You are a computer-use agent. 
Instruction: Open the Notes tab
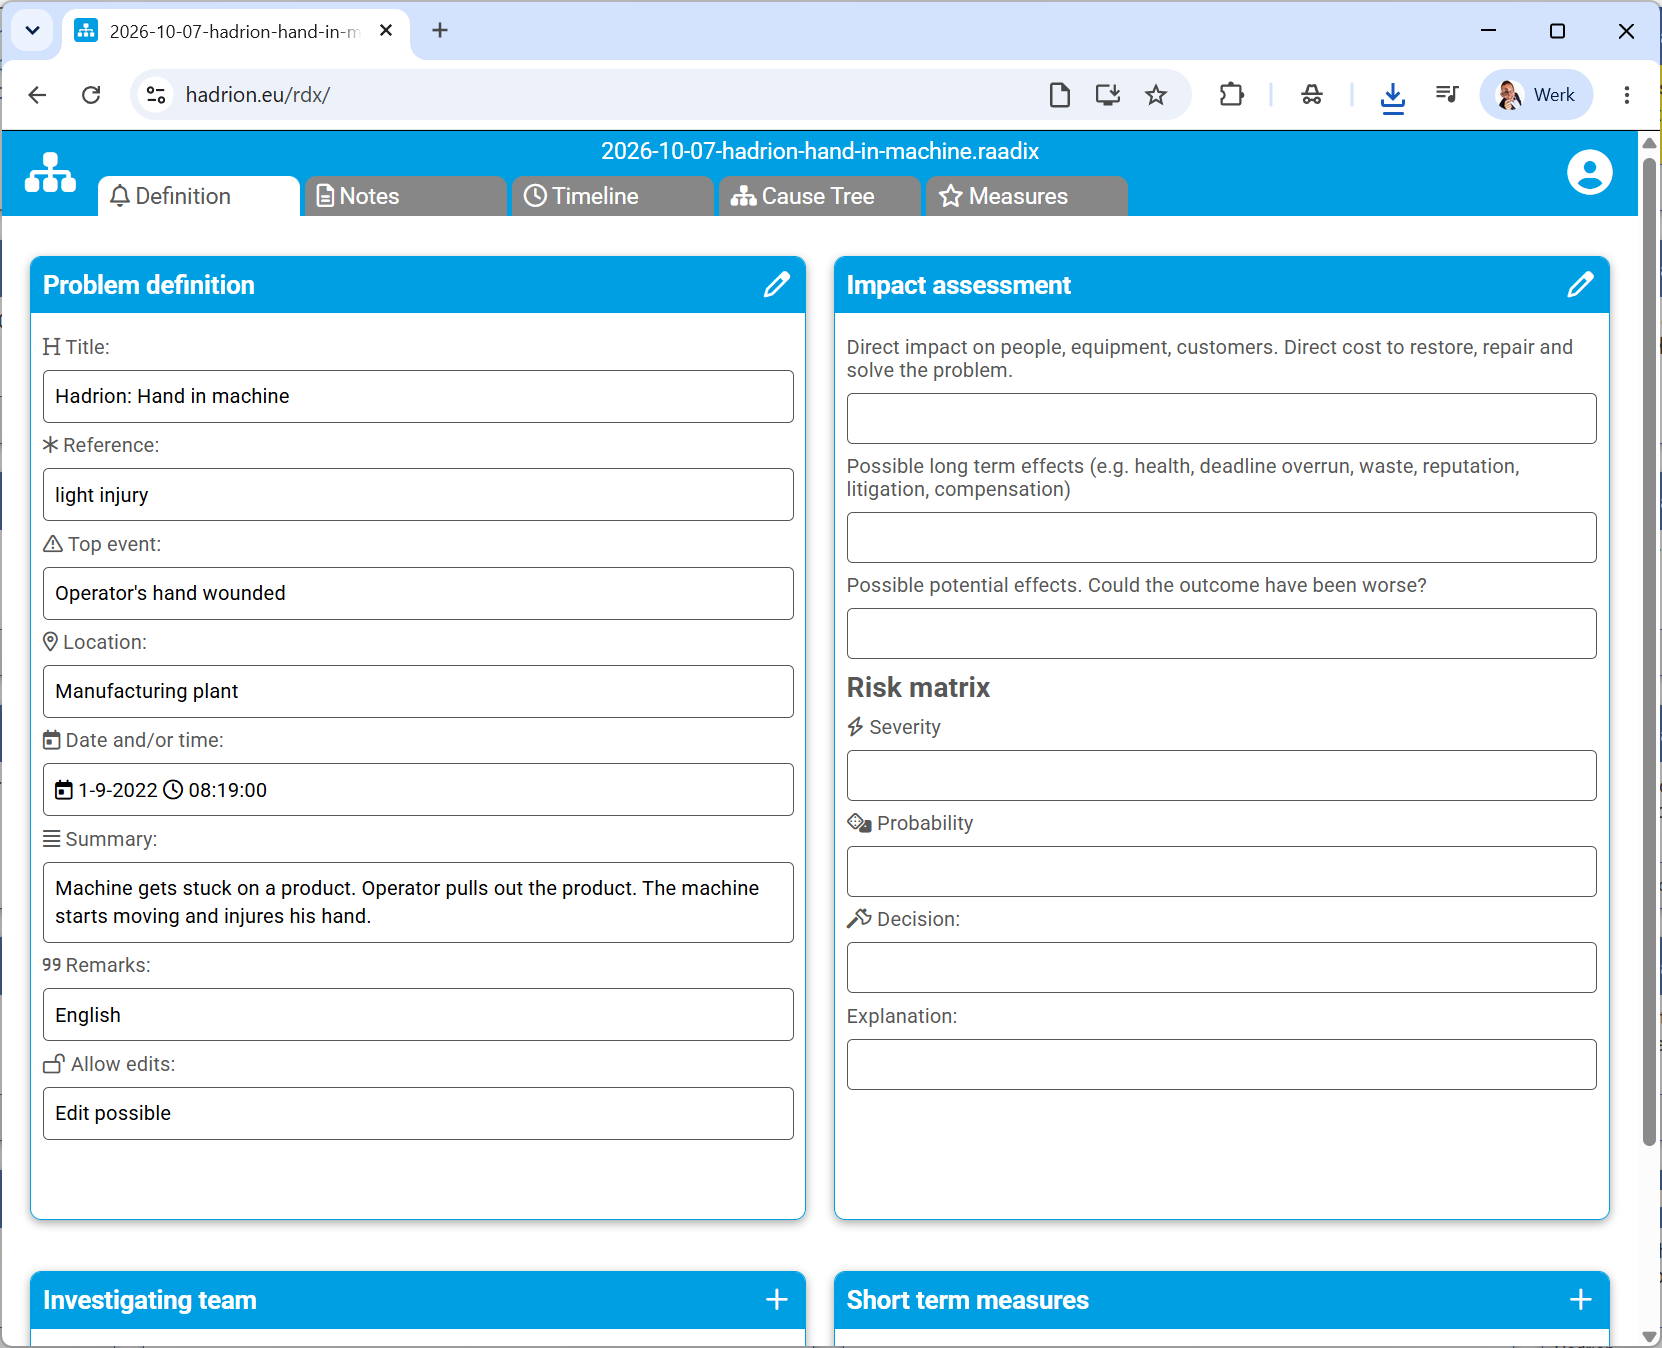[405, 196]
